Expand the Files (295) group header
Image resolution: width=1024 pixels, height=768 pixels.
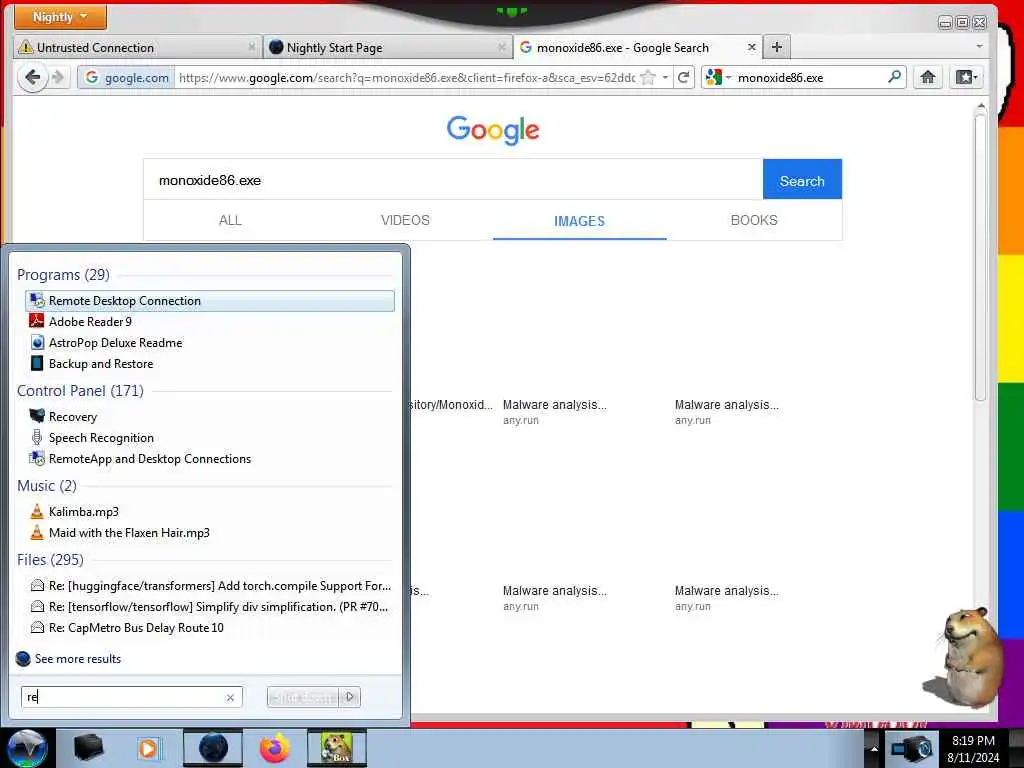pos(50,560)
